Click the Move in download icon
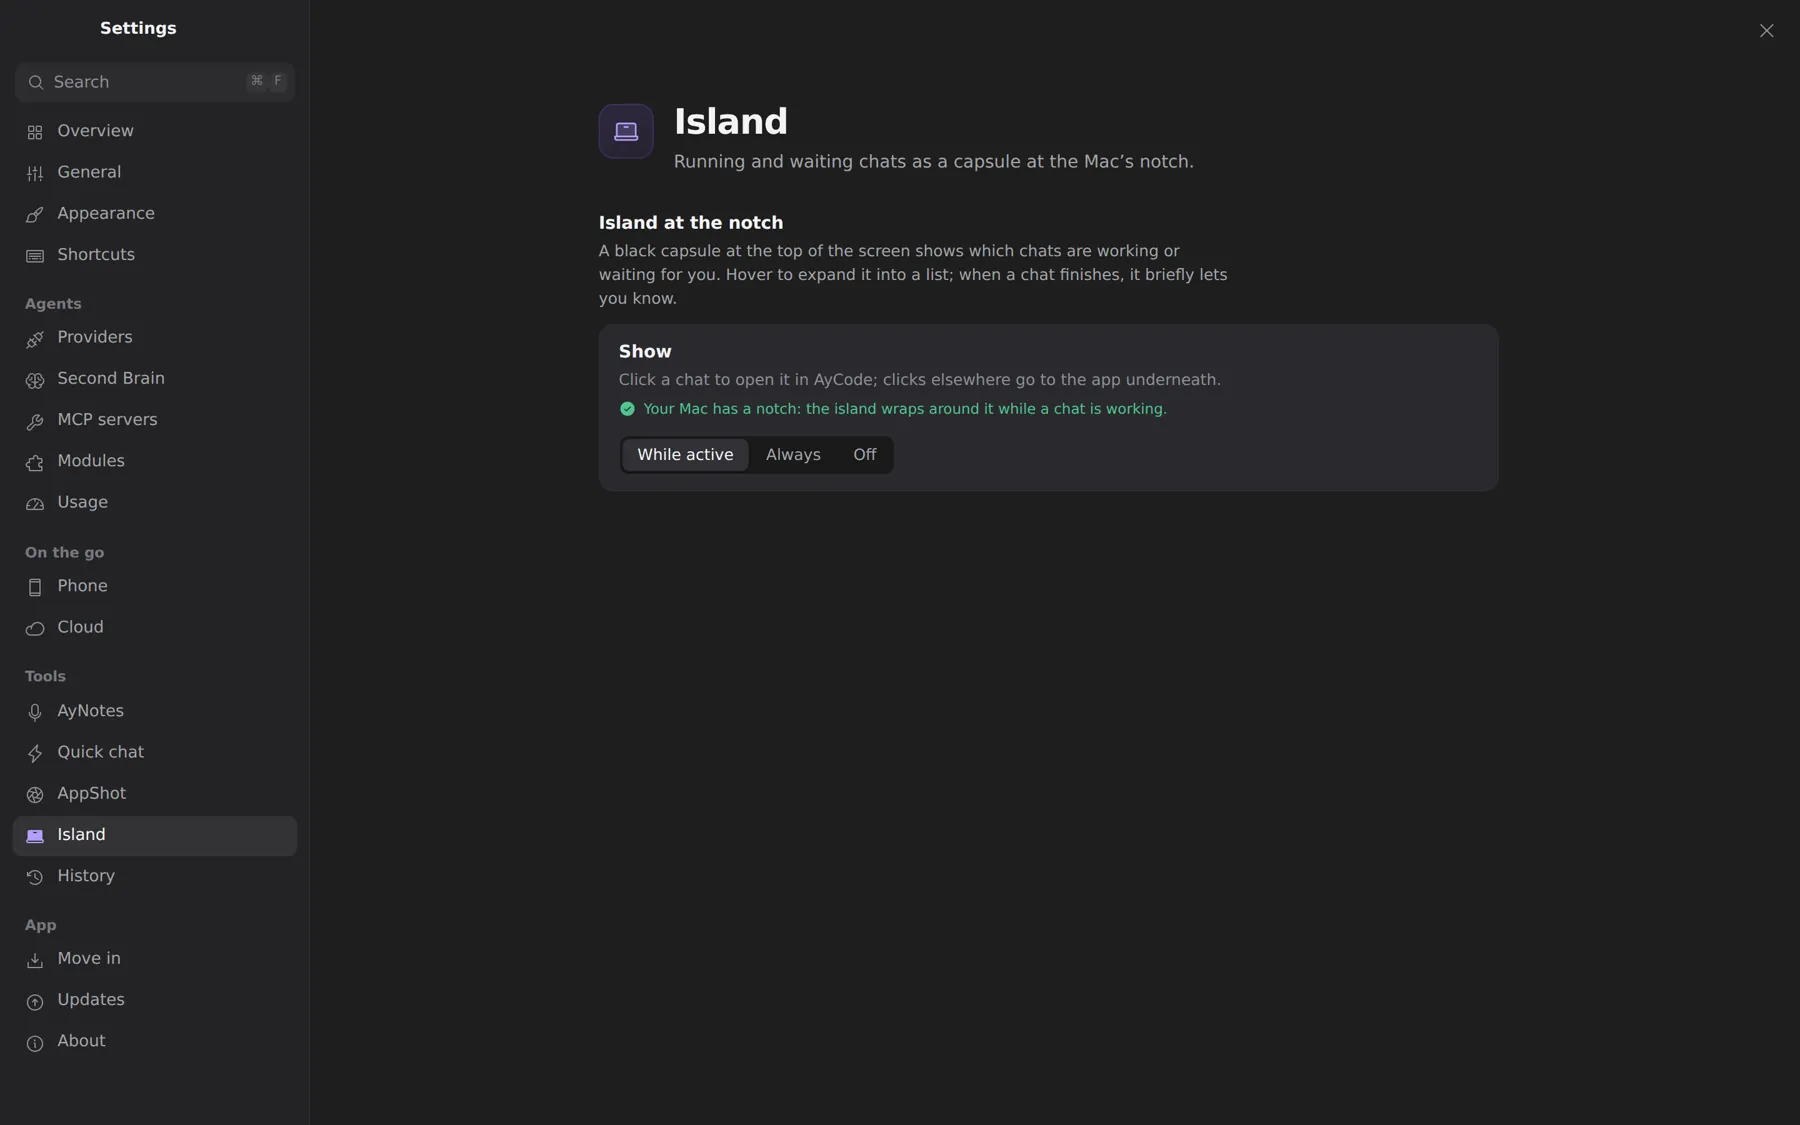 tap(35, 960)
